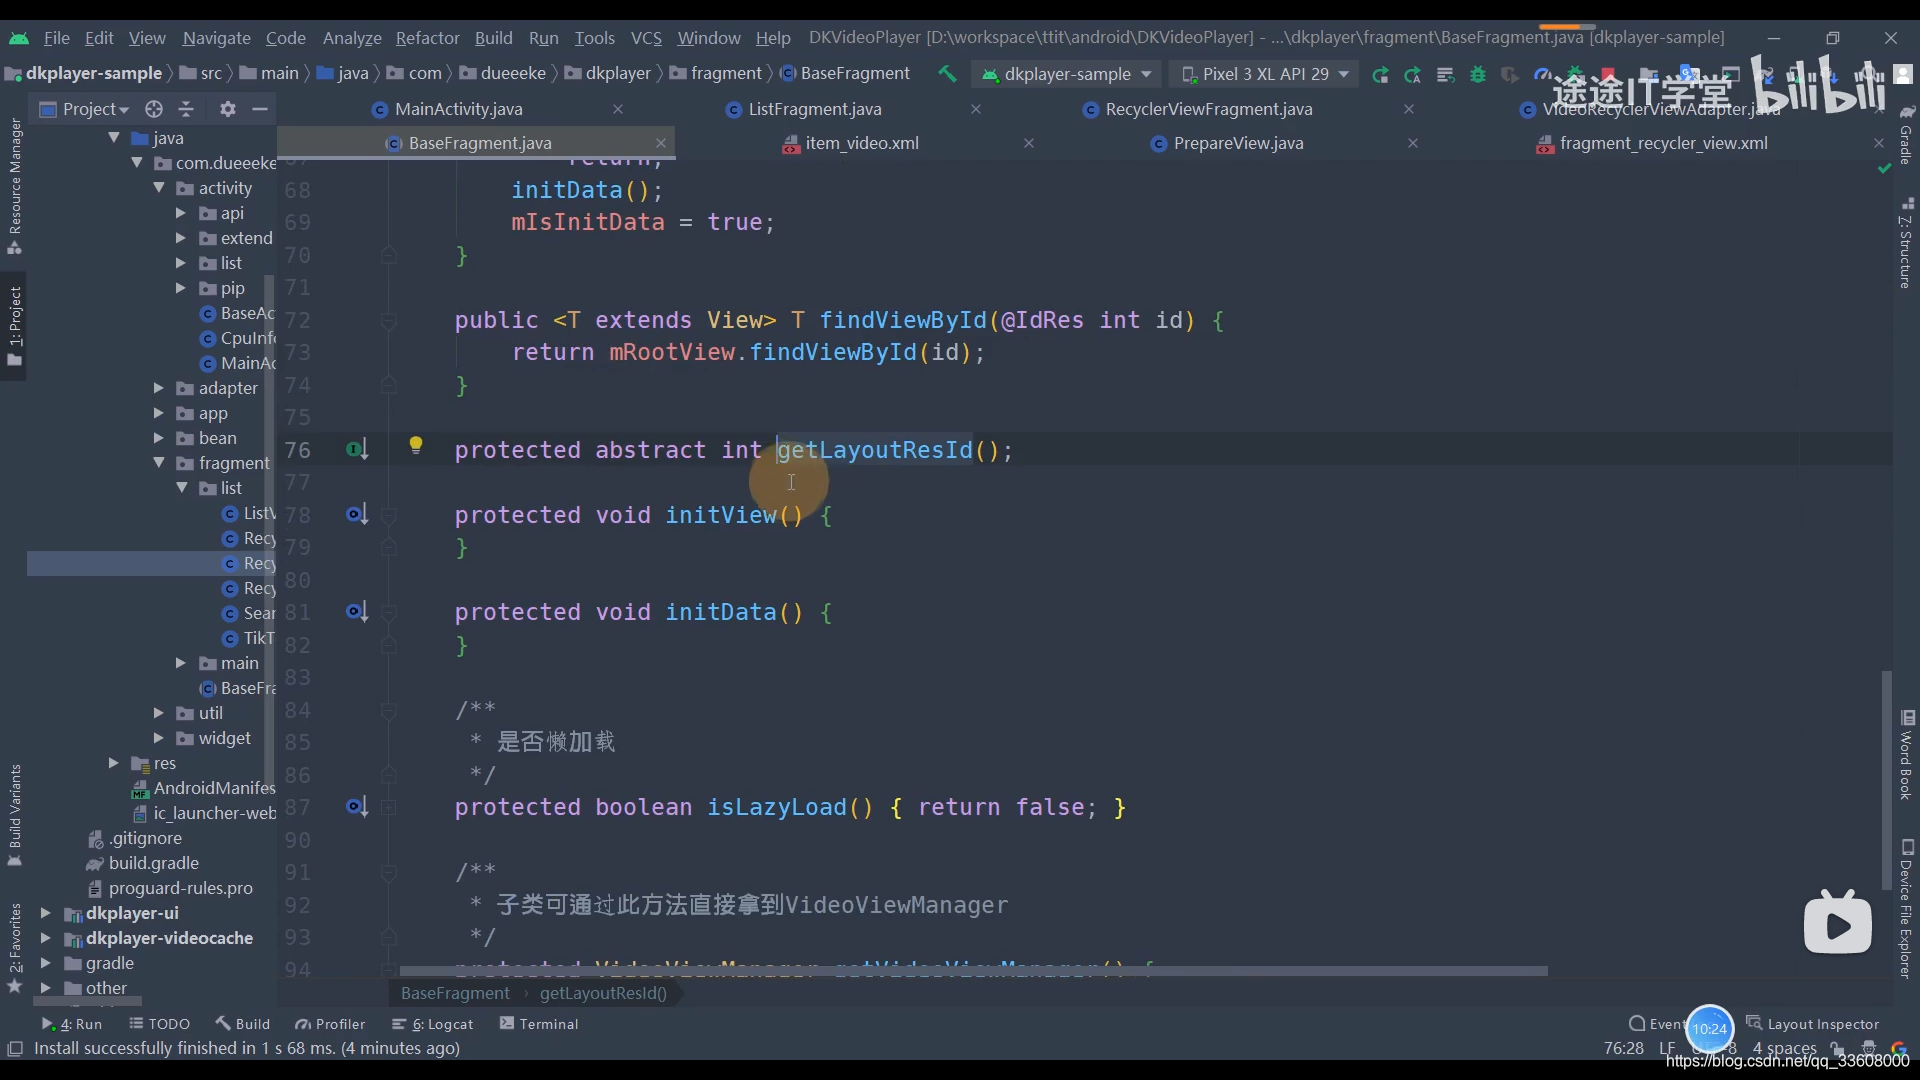Image resolution: width=1920 pixels, height=1080 pixels.
Task: Open the 4: Run tool window
Action: [x=72, y=1024]
